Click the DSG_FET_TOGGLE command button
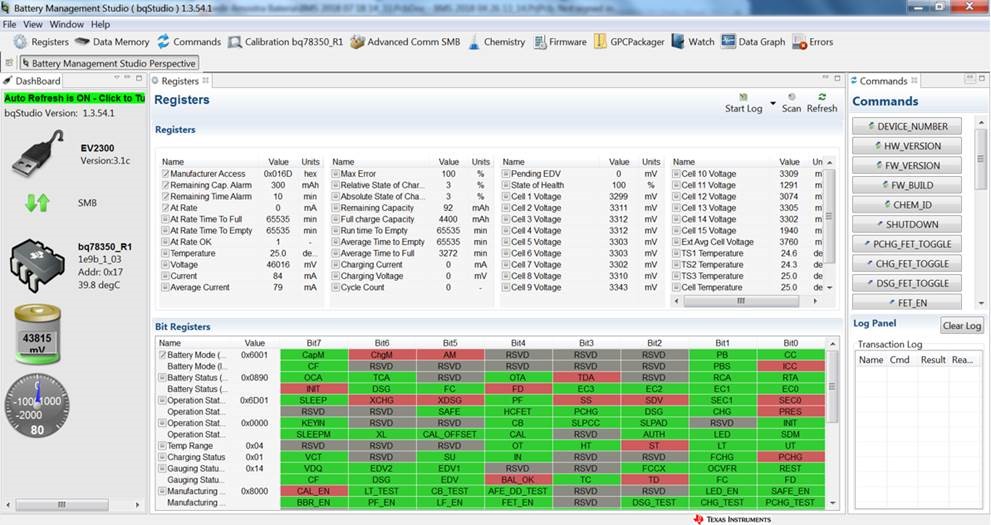 click(x=907, y=283)
